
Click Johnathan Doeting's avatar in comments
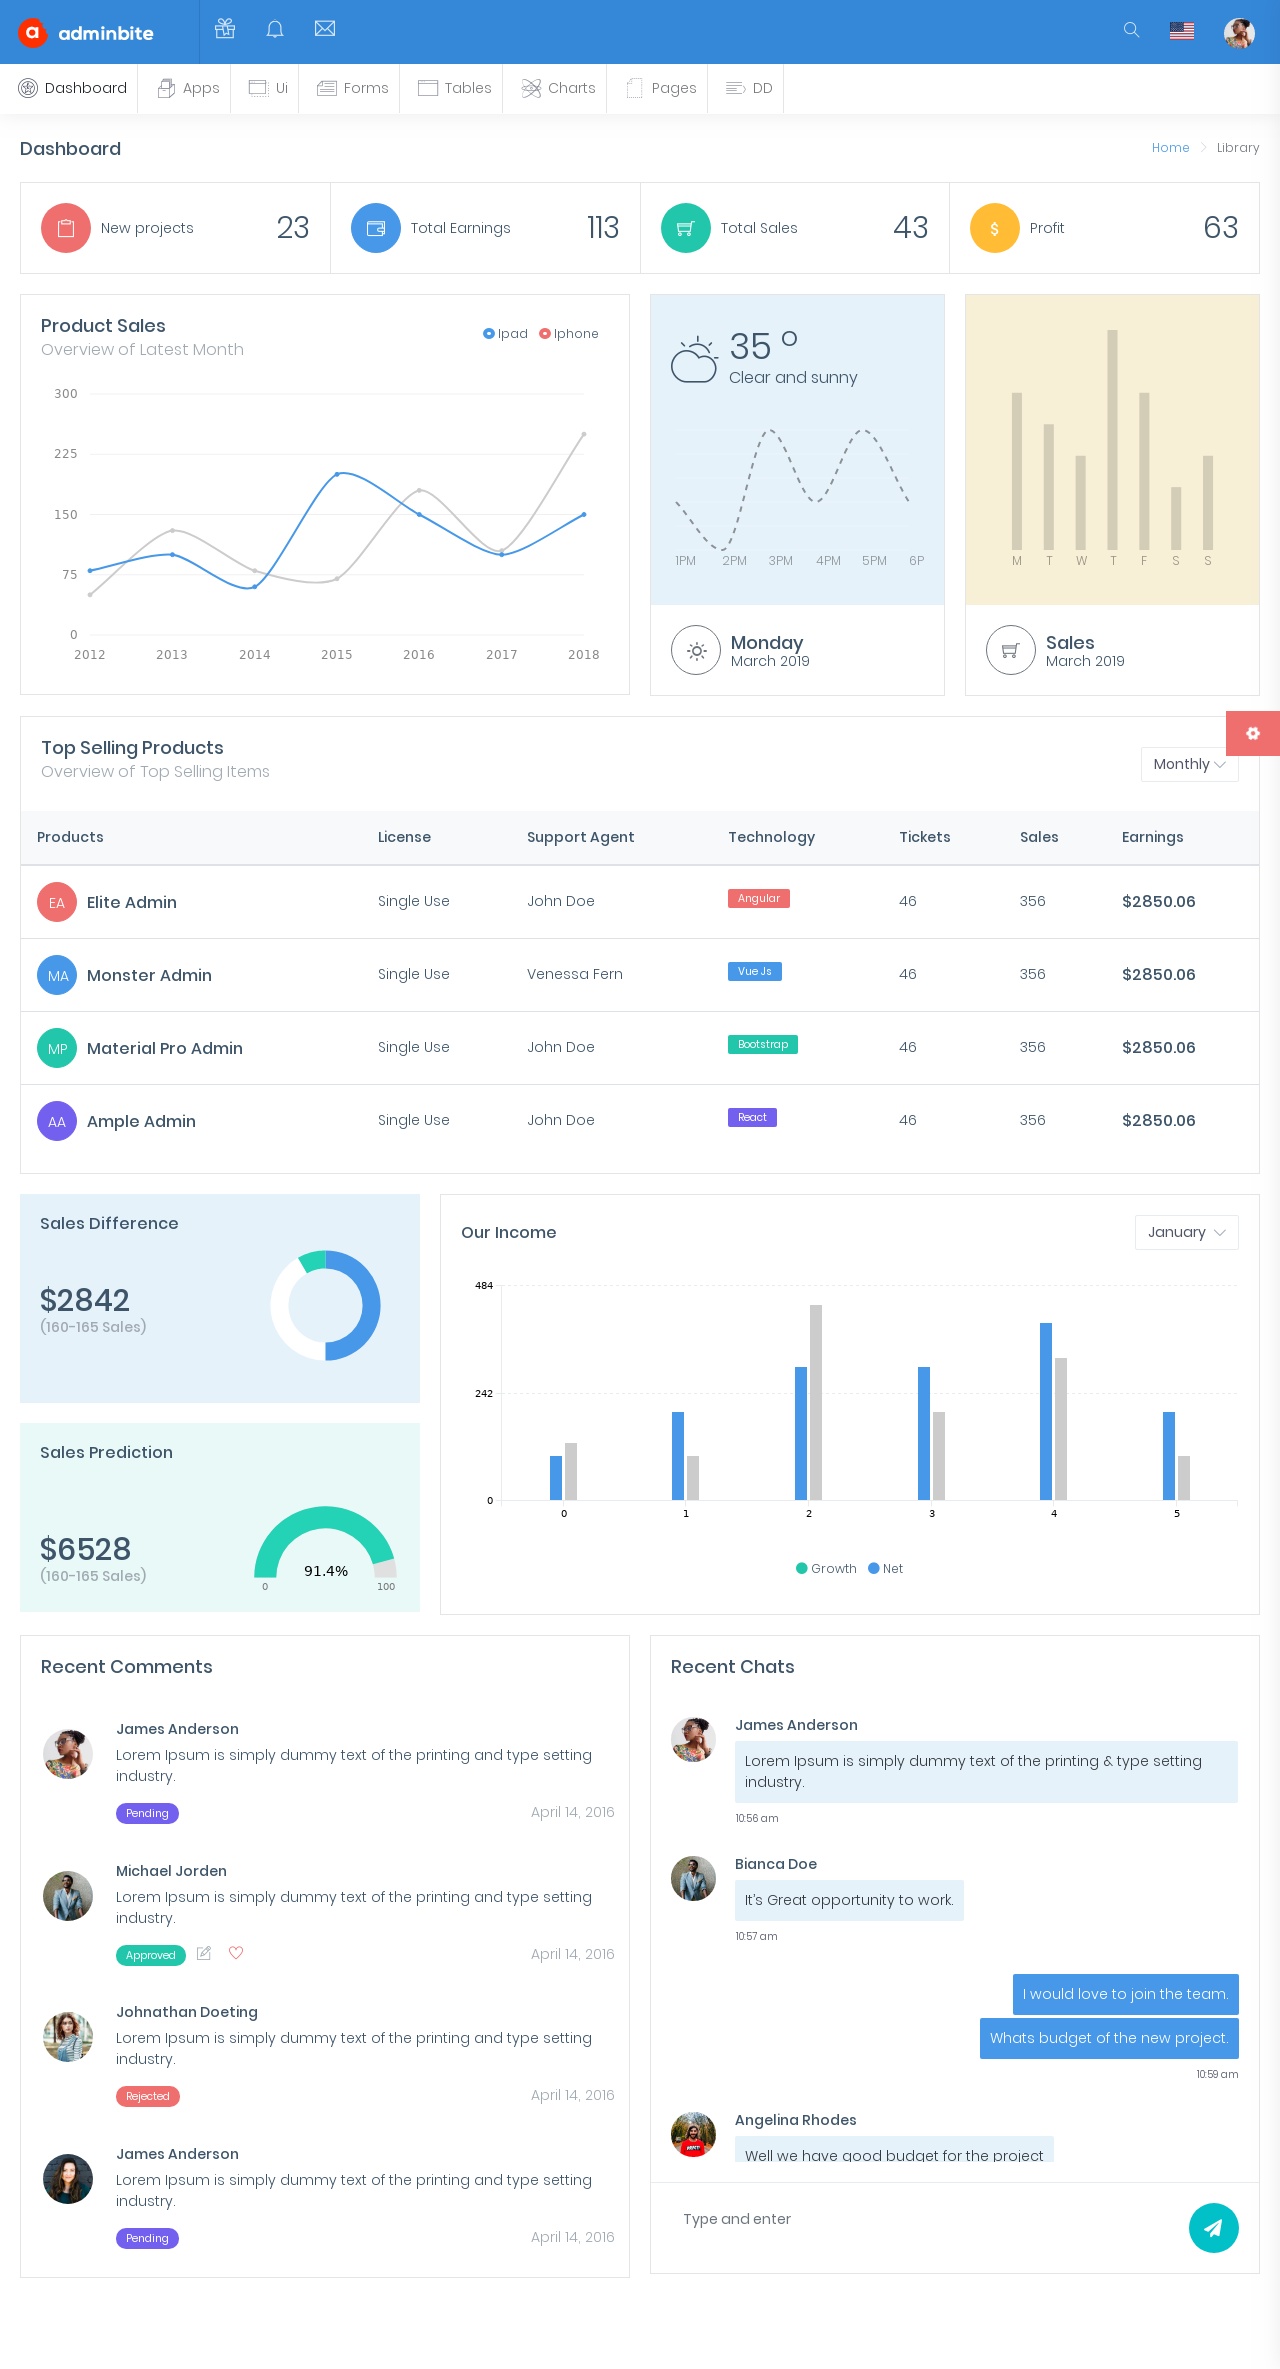coord(68,2037)
